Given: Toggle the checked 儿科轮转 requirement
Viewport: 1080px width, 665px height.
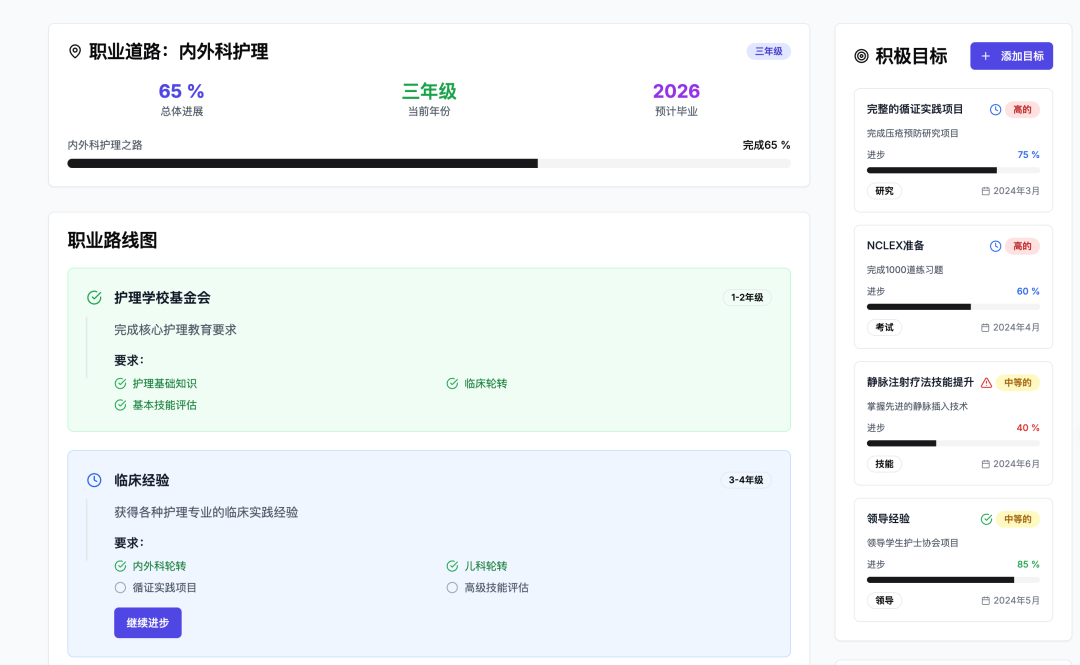Looking at the screenshot, I should [452, 566].
